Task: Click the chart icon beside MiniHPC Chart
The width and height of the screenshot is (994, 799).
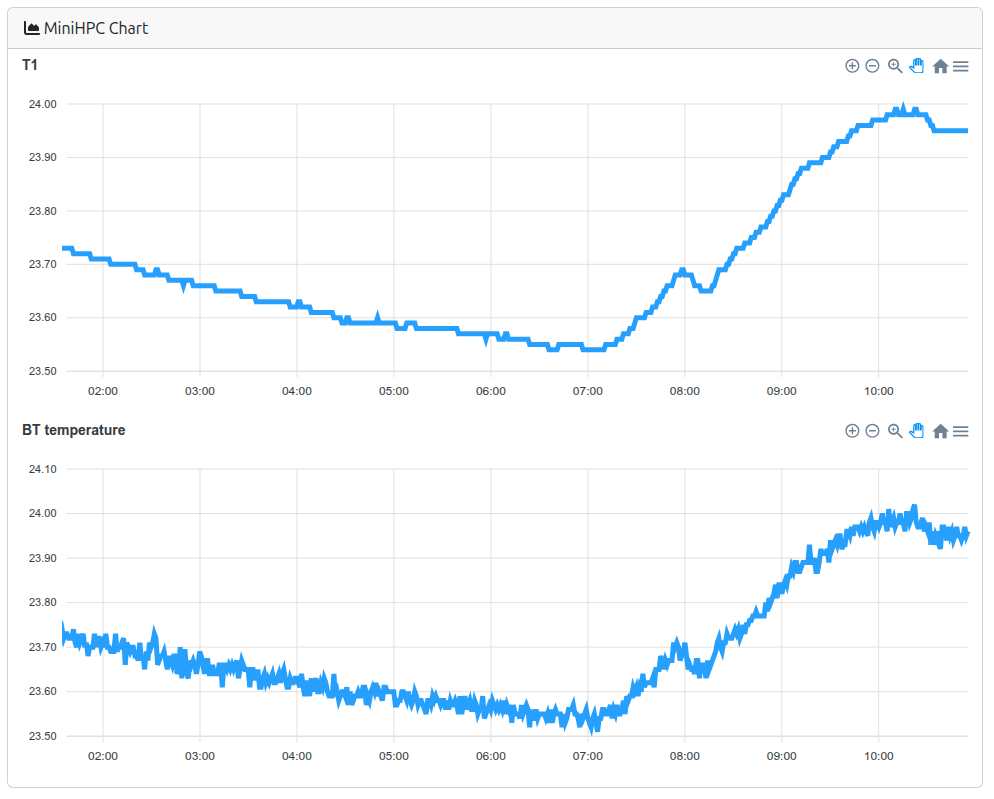Action: 32,28
